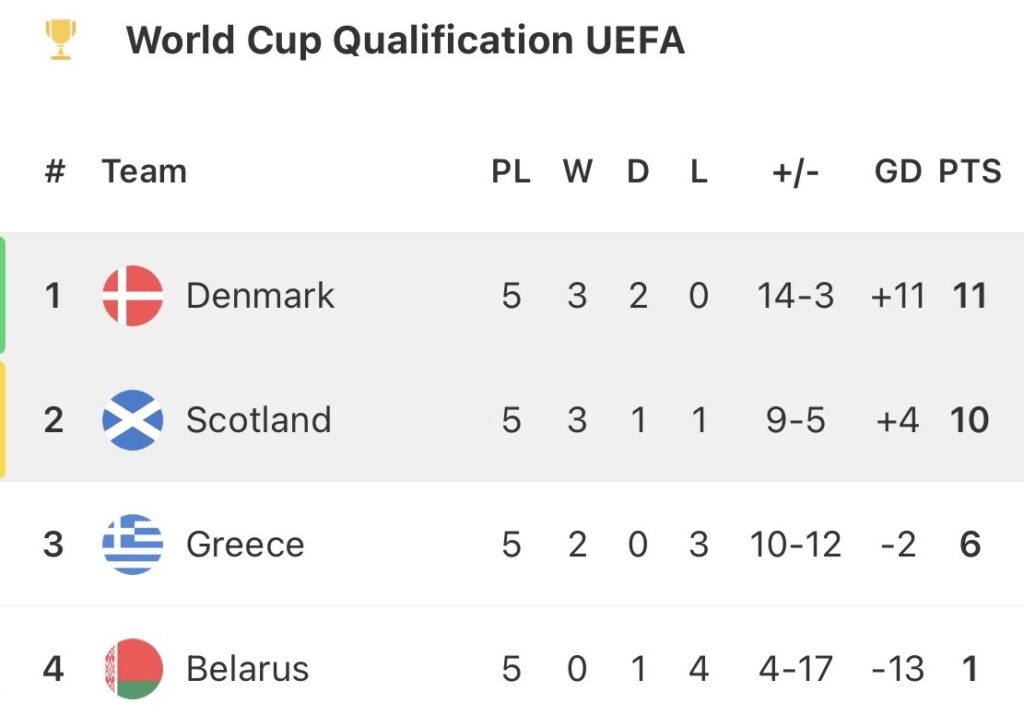Sort table by GD column header
Viewport: 1024px width, 727px height.
click(x=897, y=172)
